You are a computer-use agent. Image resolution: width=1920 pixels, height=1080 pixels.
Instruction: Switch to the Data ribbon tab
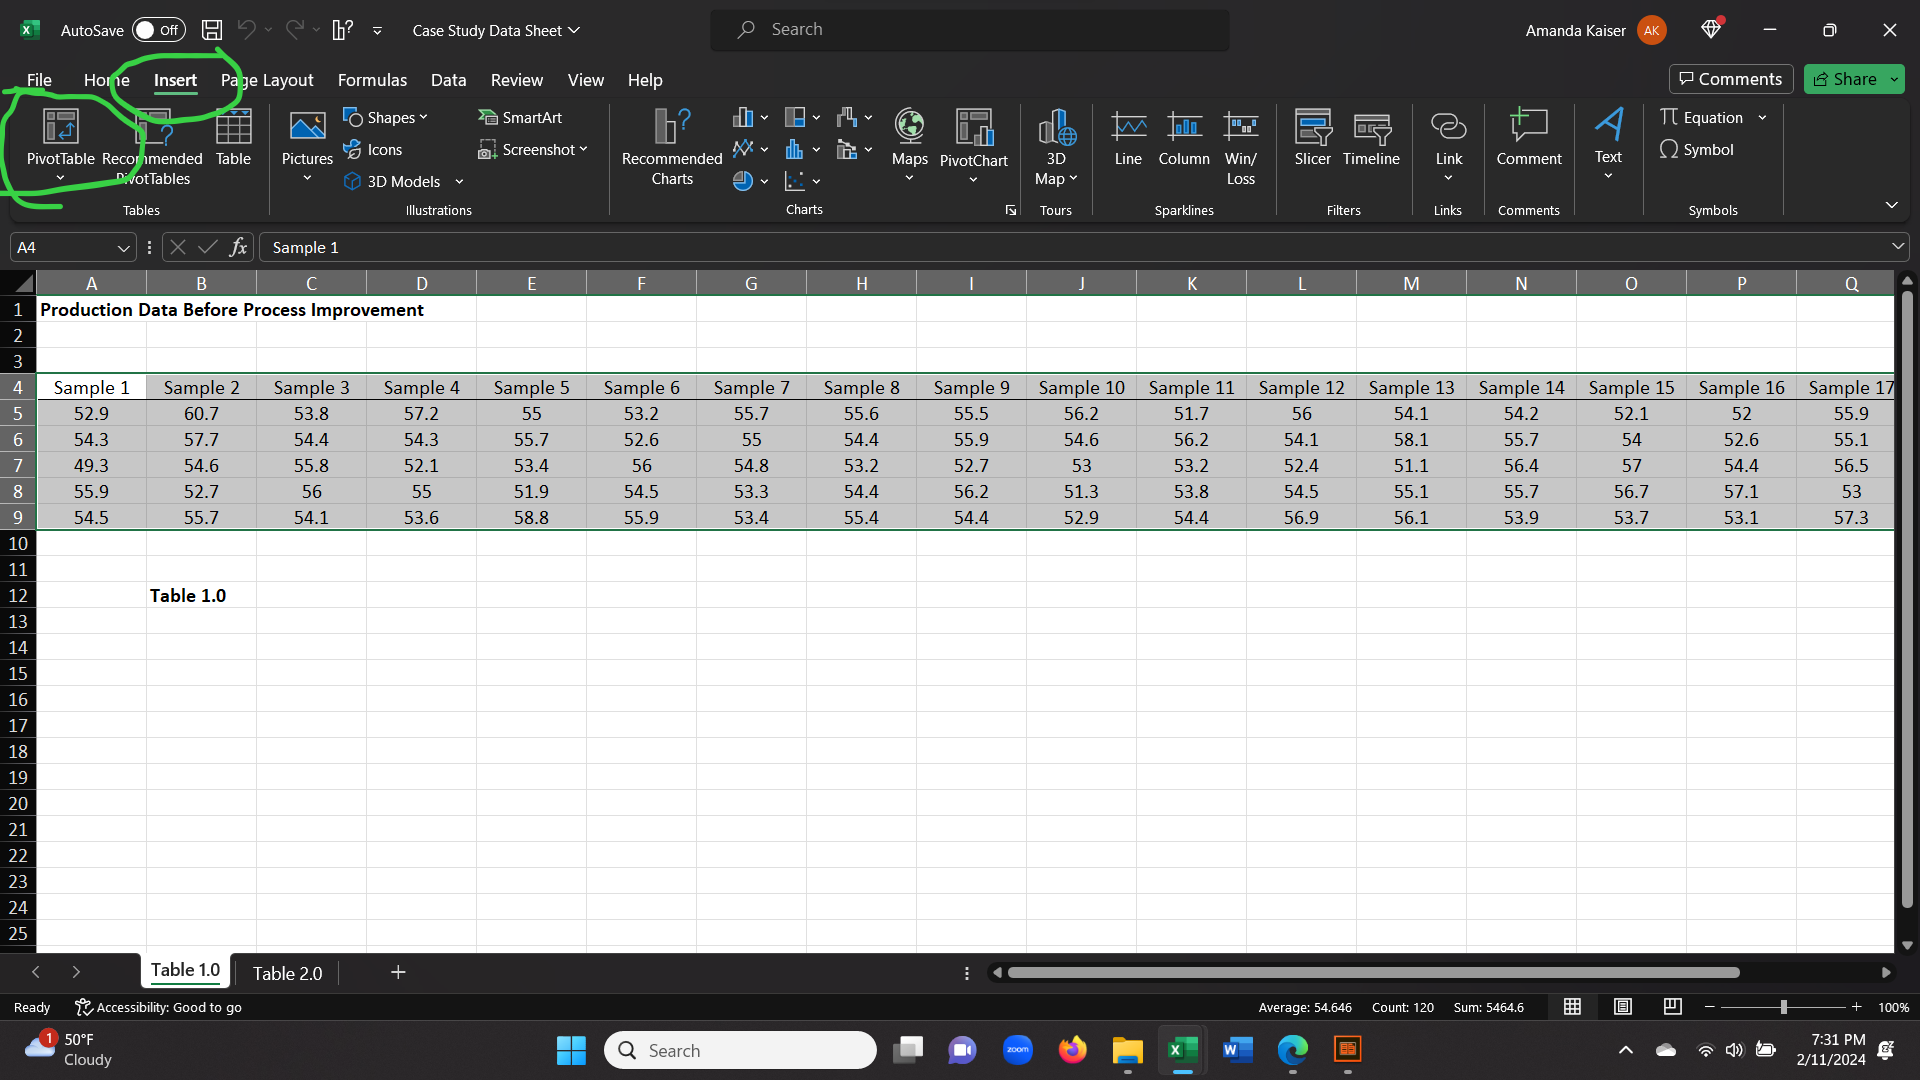tap(448, 80)
